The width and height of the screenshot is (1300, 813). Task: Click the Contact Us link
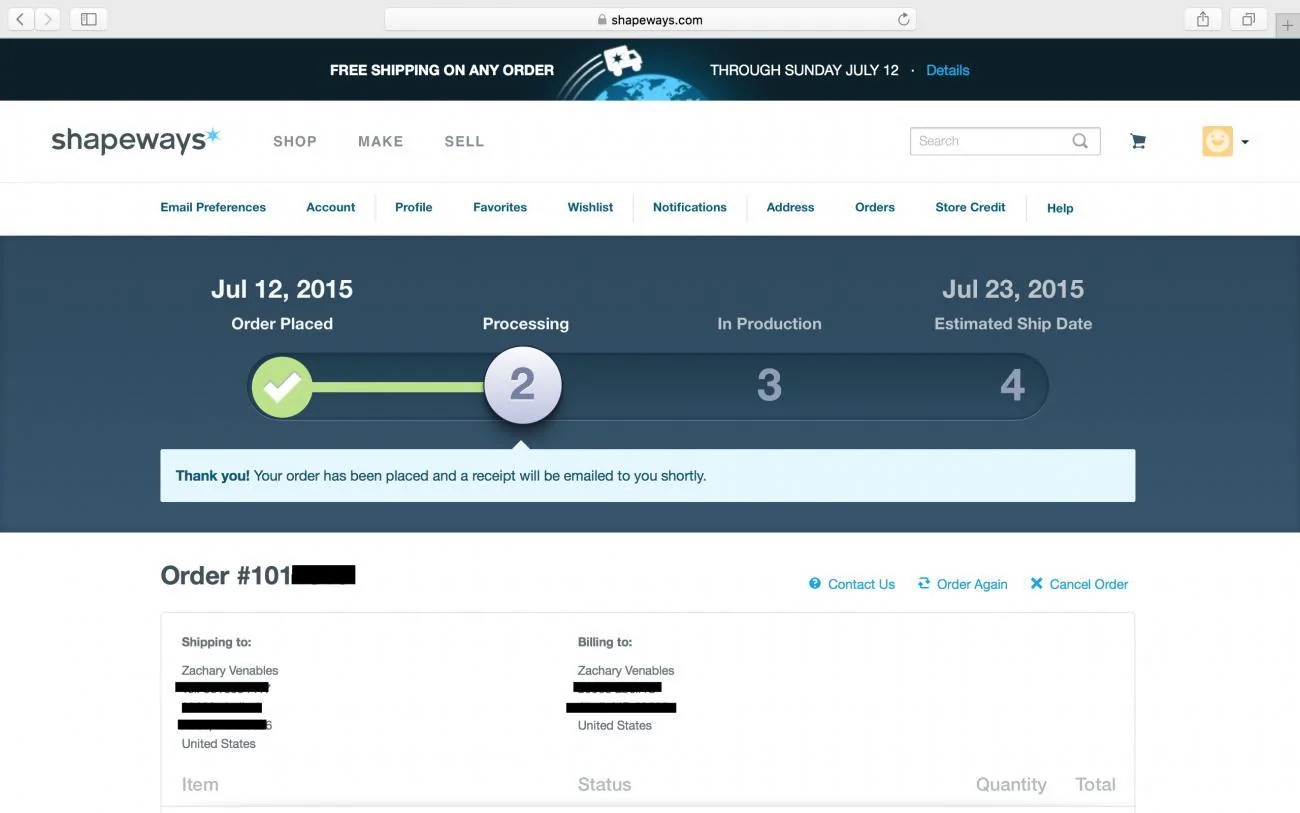tap(852, 584)
